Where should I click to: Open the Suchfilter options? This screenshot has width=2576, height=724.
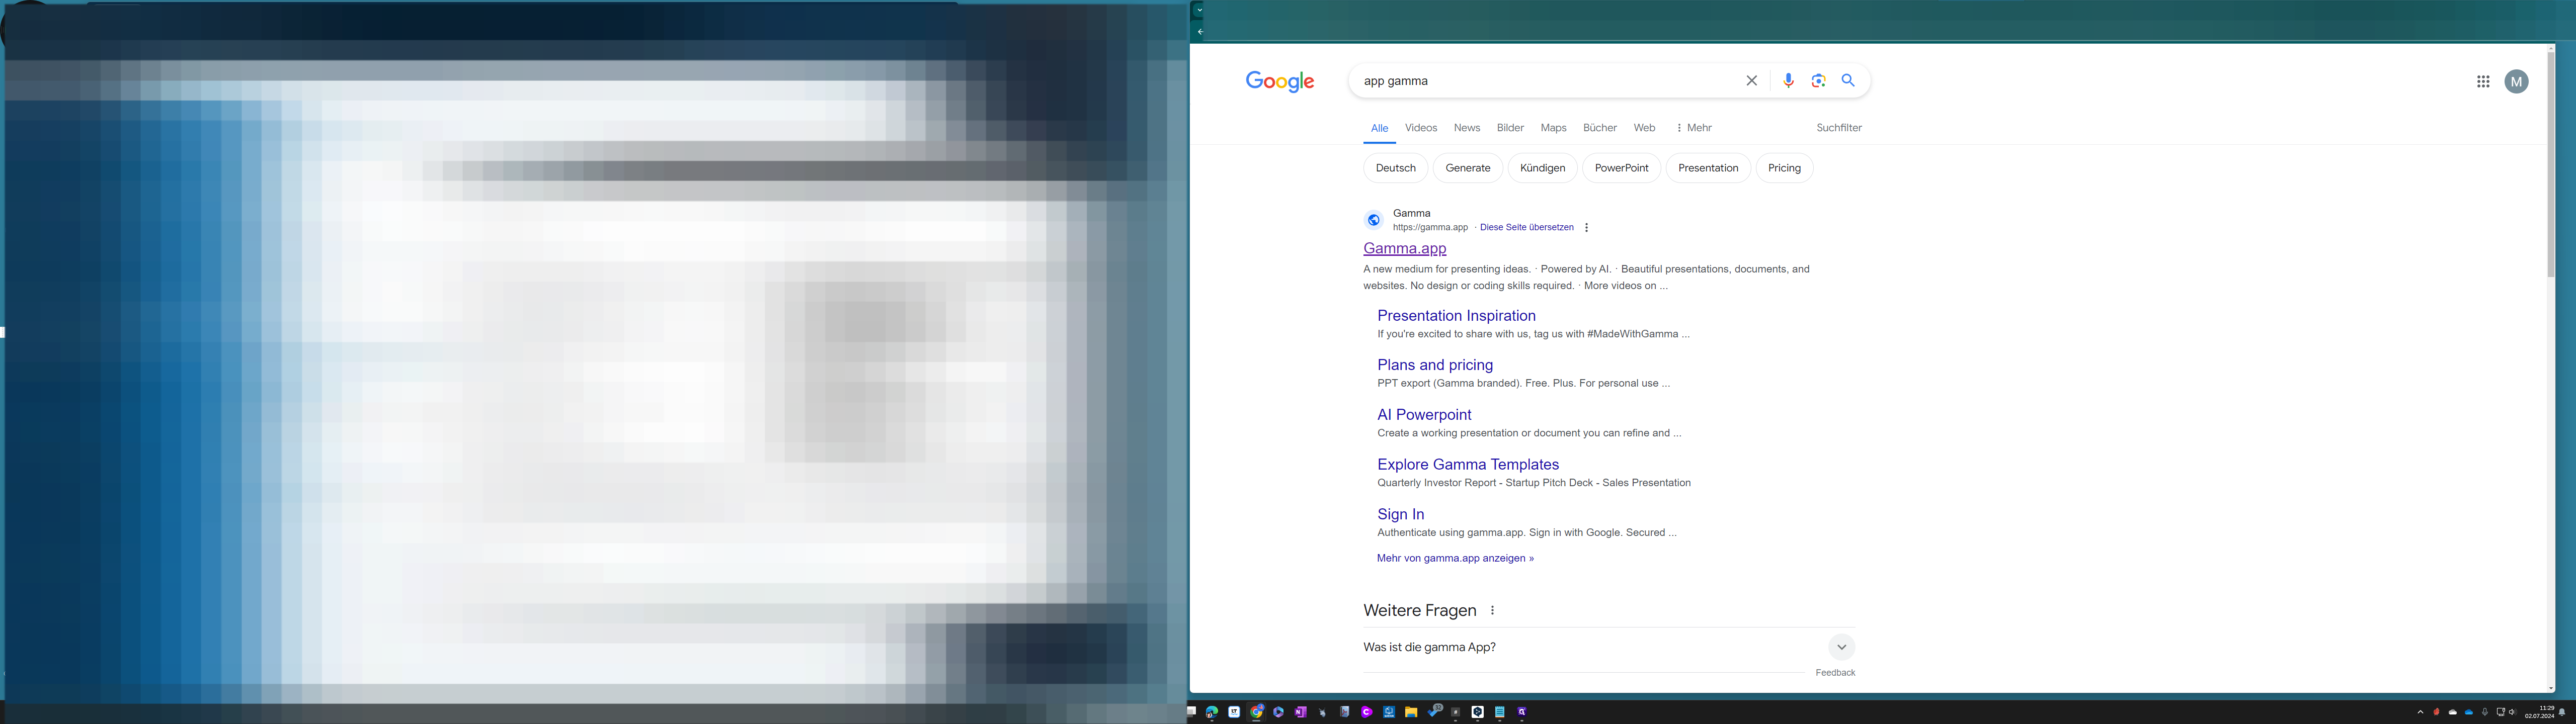click(1839, 128)
